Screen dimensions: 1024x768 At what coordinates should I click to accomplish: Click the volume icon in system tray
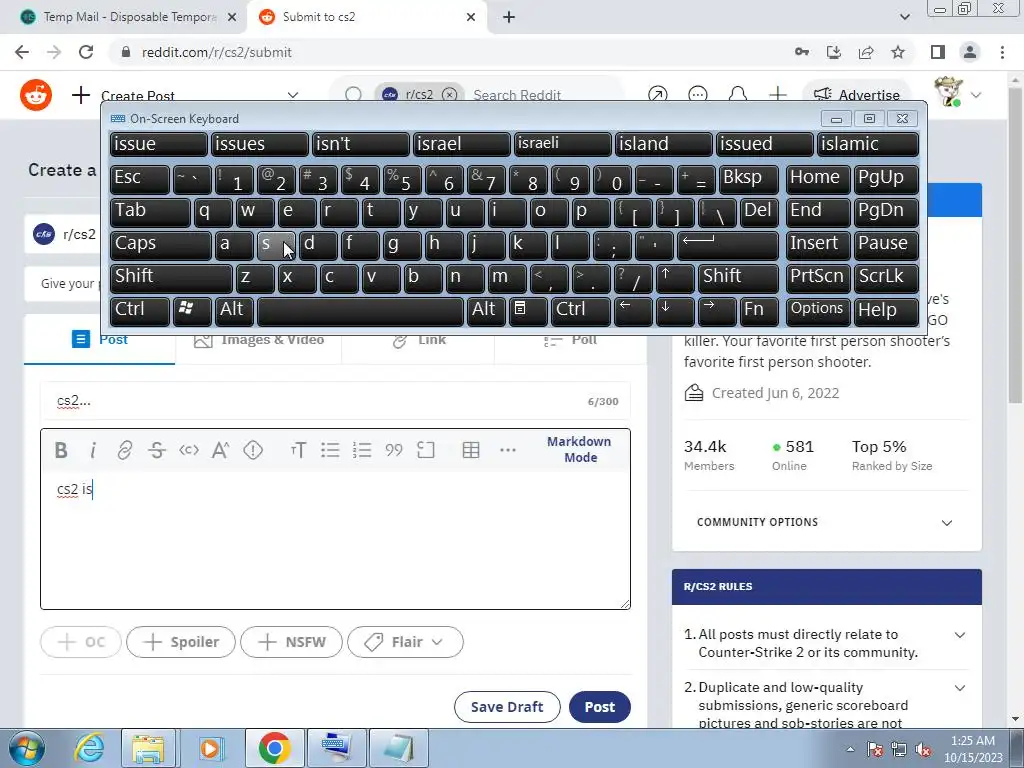[923, 750]
